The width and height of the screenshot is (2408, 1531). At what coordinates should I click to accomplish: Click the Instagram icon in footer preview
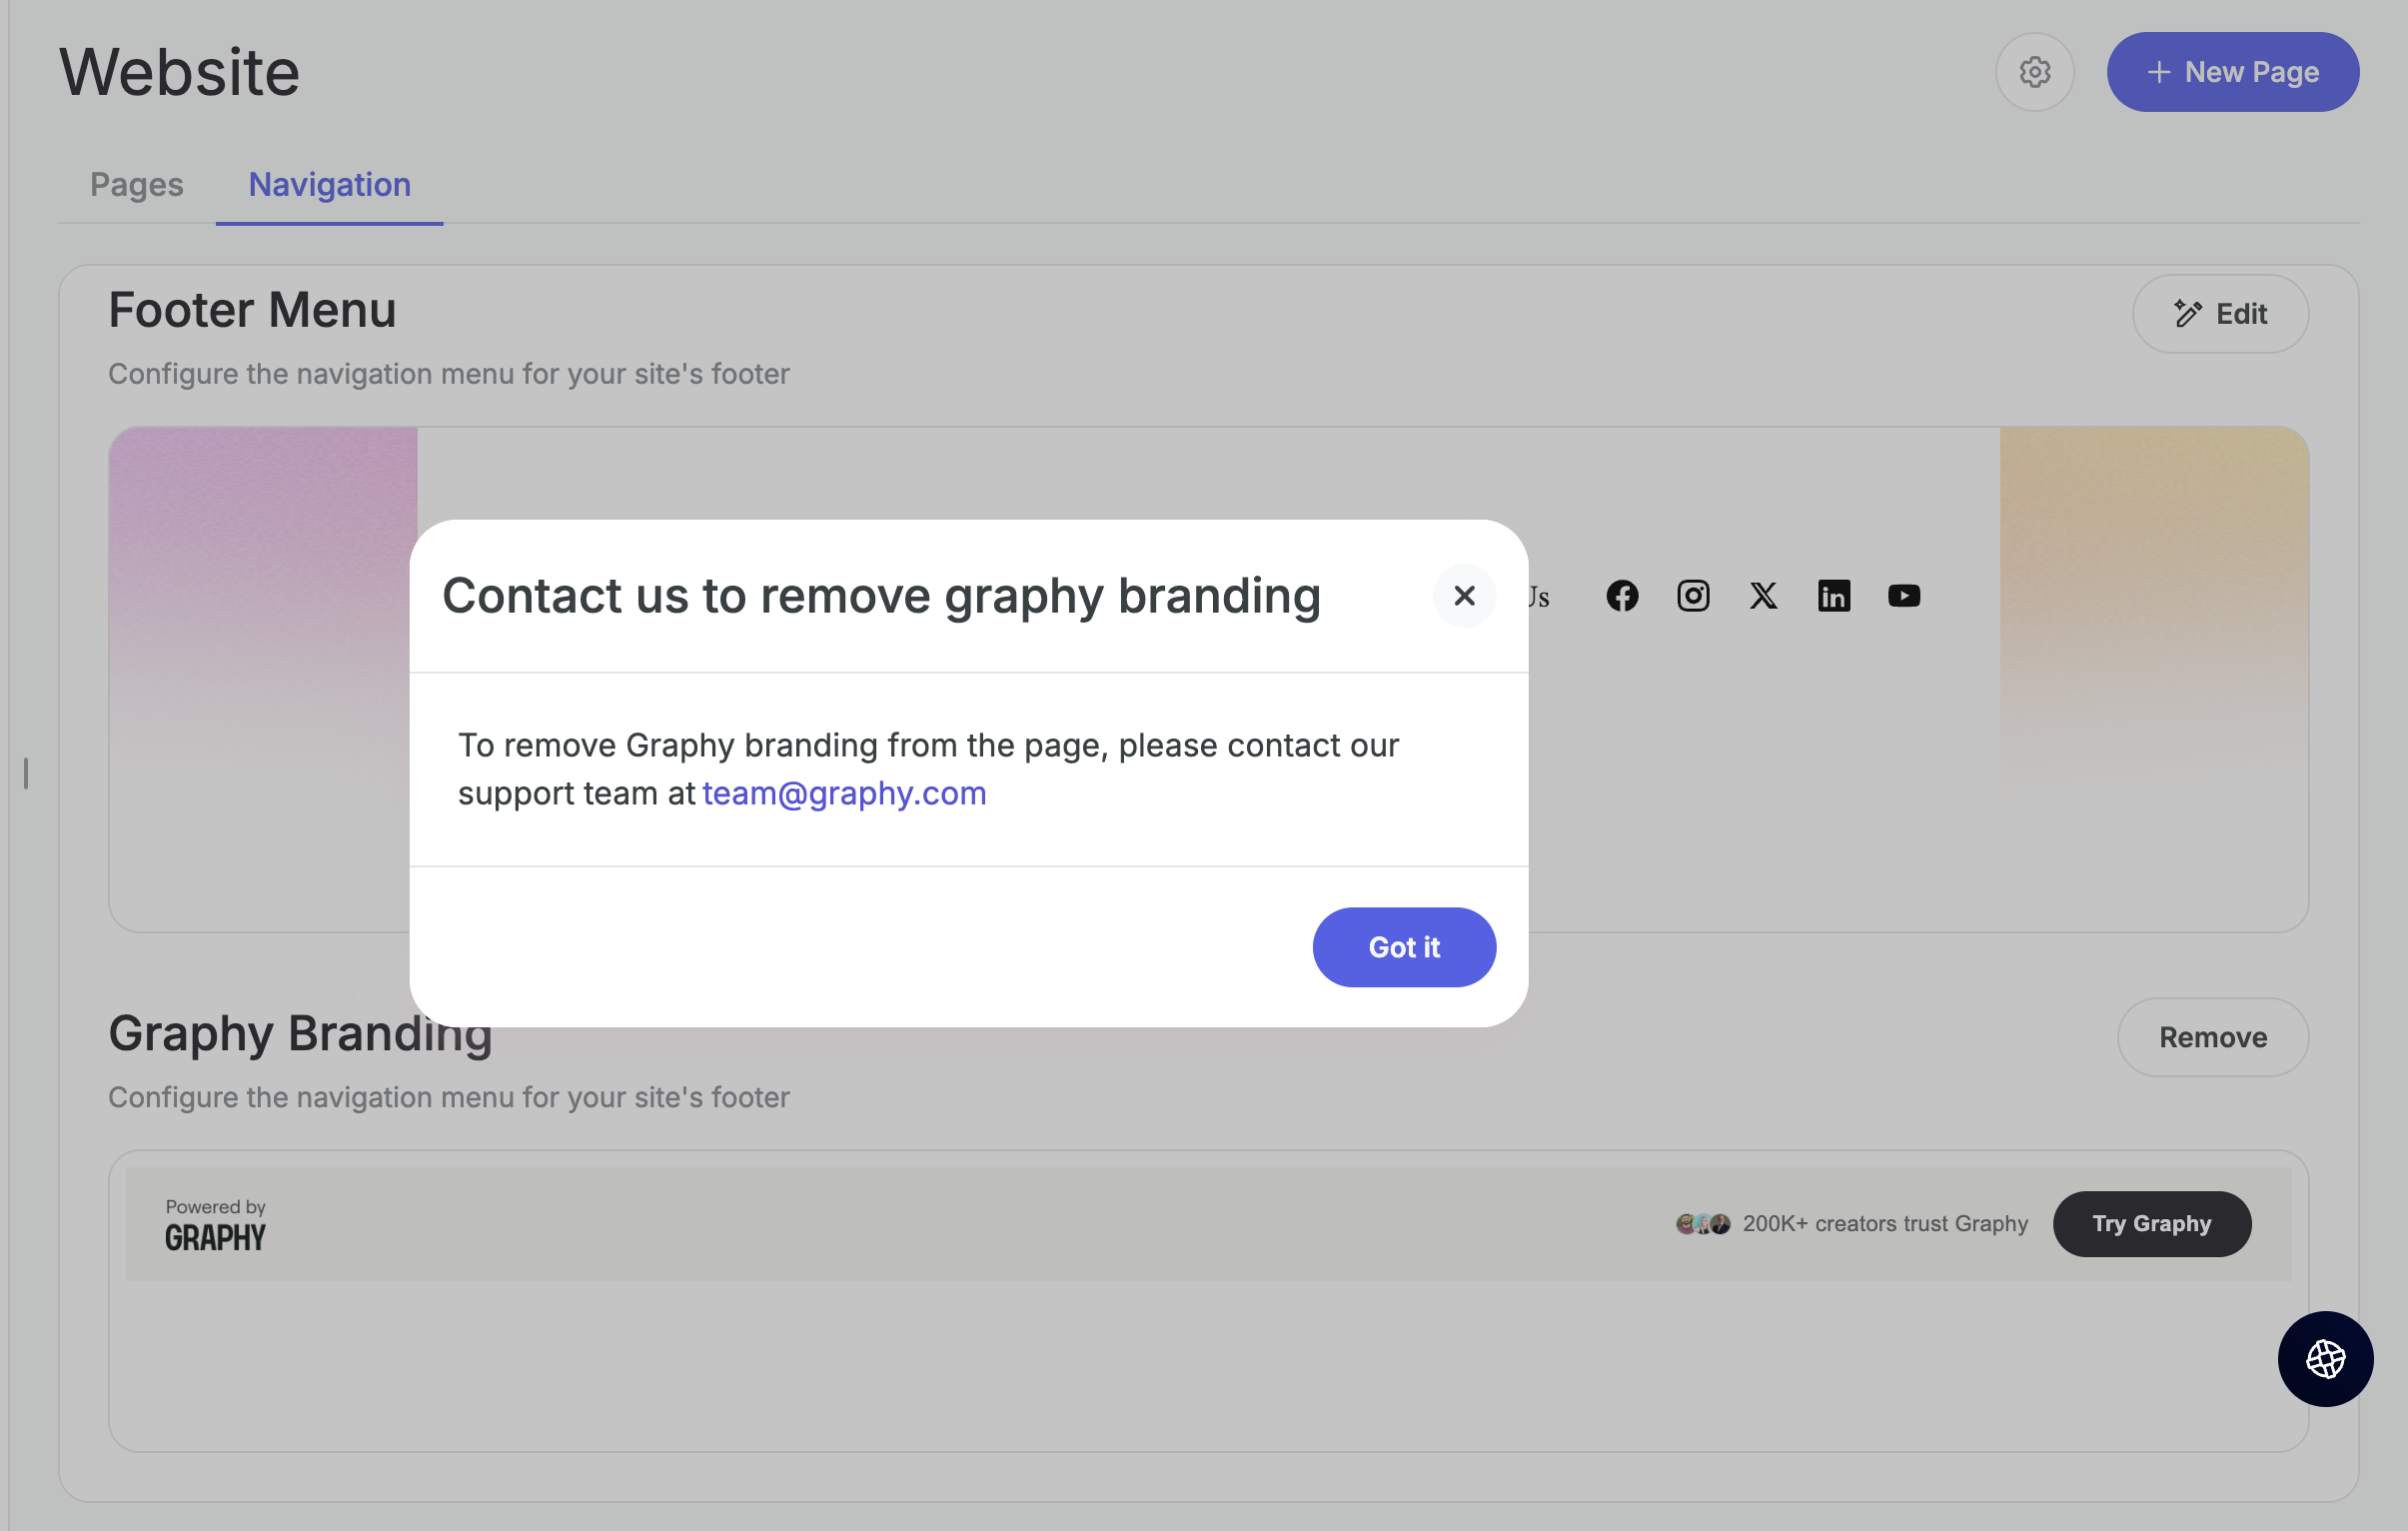point(1692,596)
